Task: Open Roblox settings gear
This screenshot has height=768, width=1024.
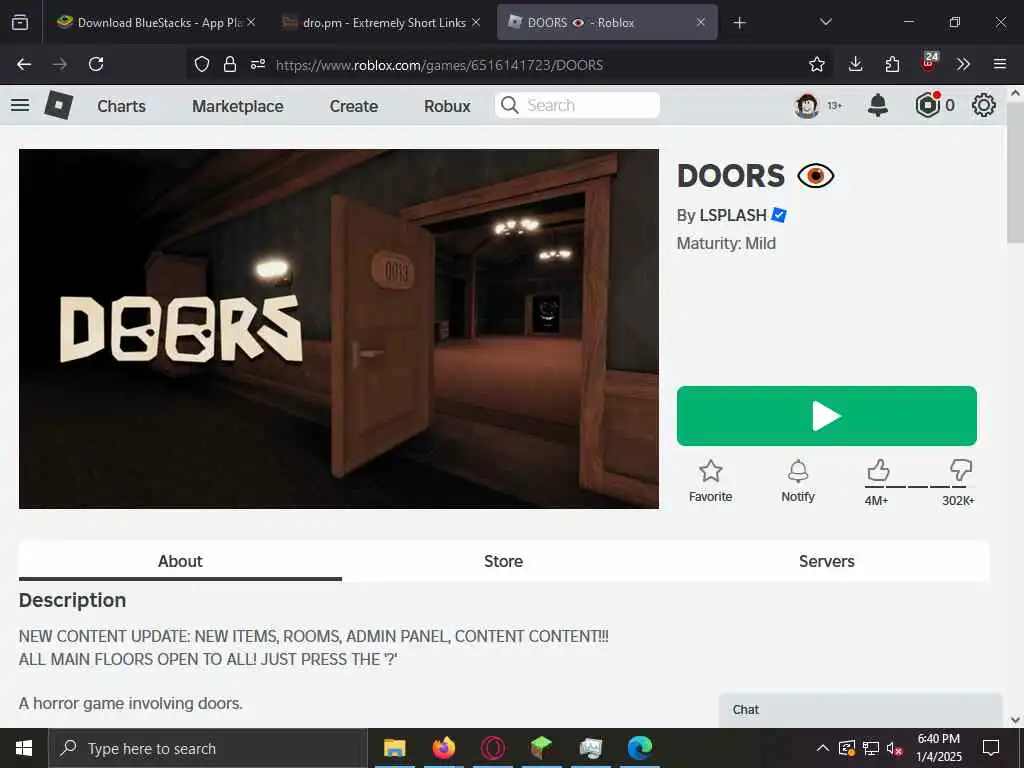Action: point(984,105)
